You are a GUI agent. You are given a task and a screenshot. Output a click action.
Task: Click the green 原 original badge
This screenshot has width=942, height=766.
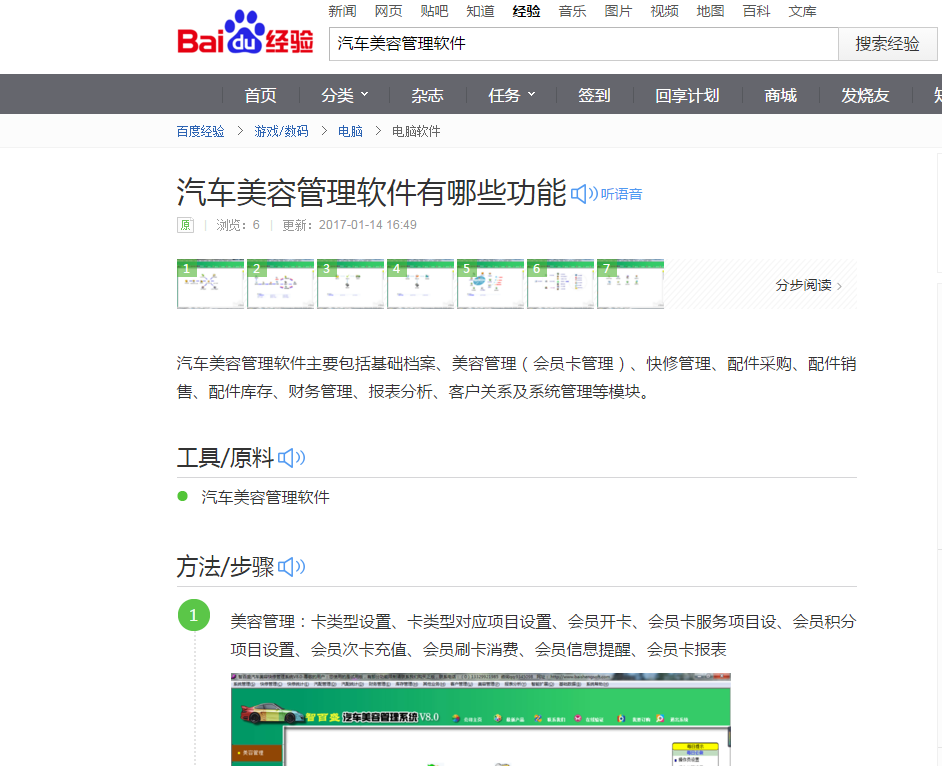click(185, 225)
